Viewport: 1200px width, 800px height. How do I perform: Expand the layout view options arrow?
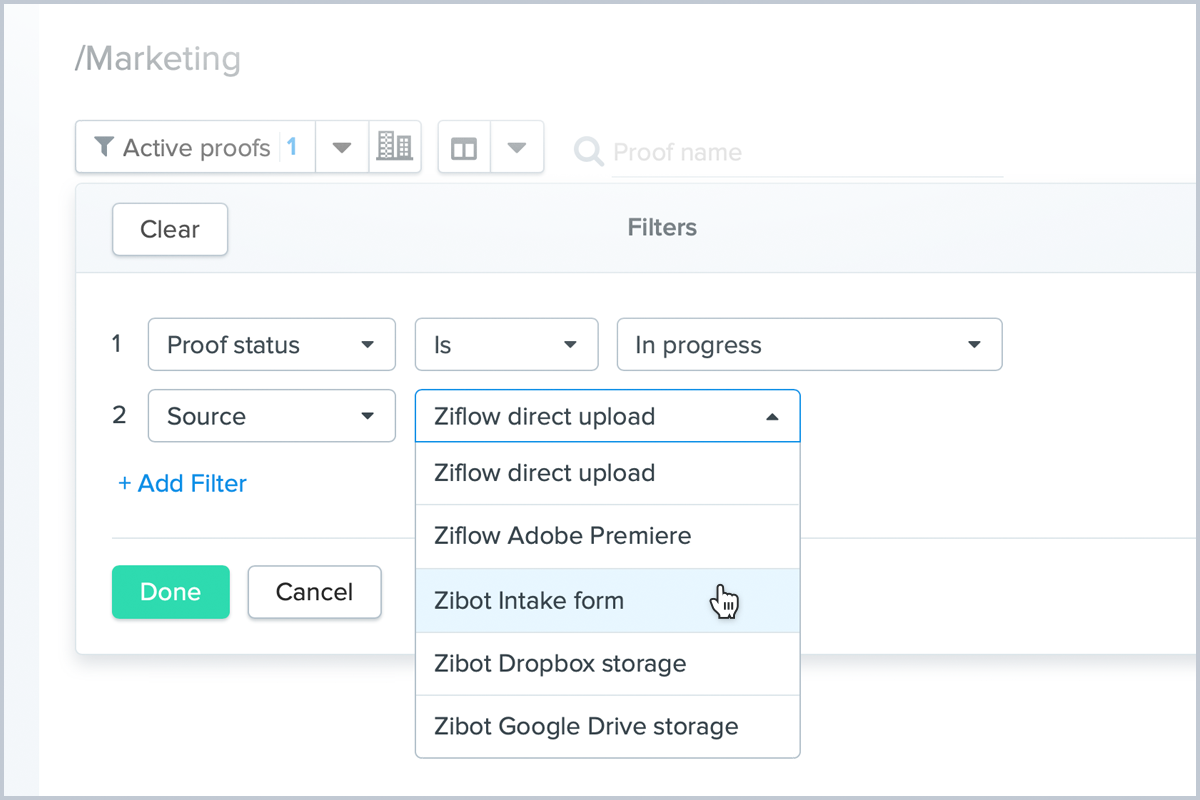coord(516,148)
